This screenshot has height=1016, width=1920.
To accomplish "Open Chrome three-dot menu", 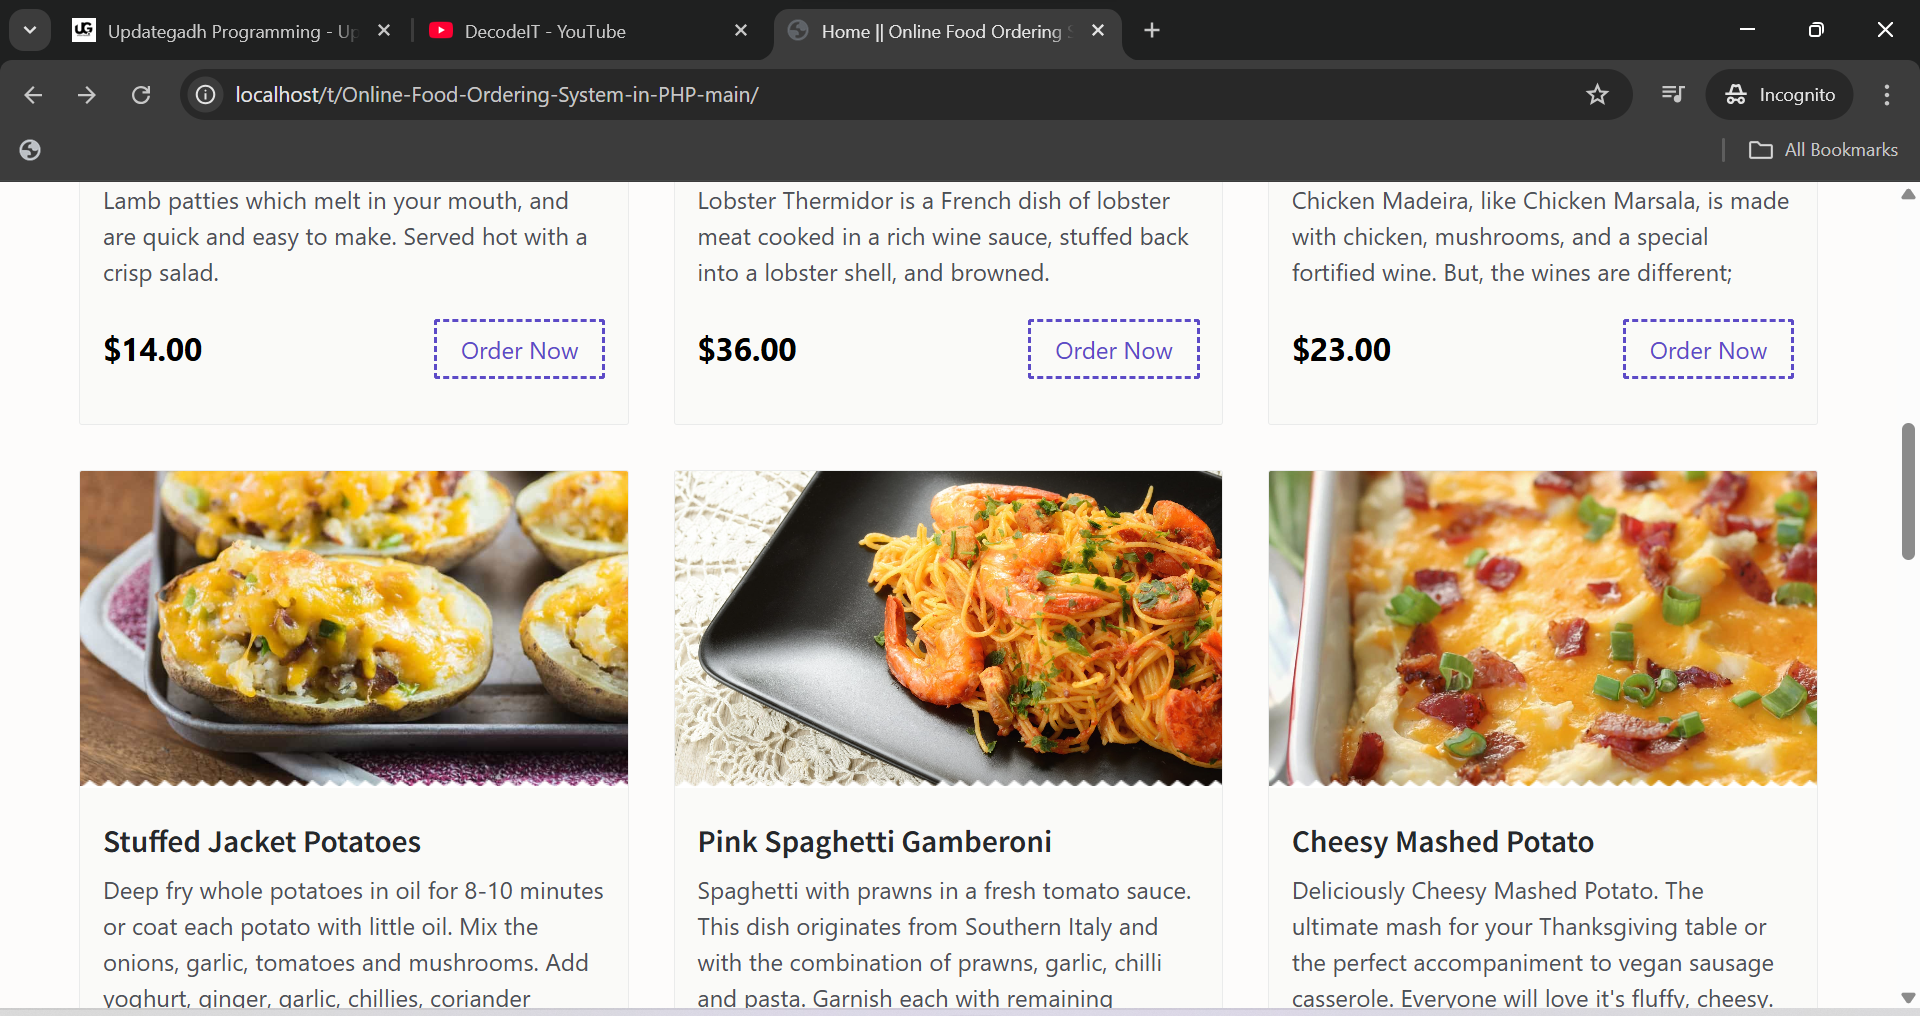I will pos(1887,95).
